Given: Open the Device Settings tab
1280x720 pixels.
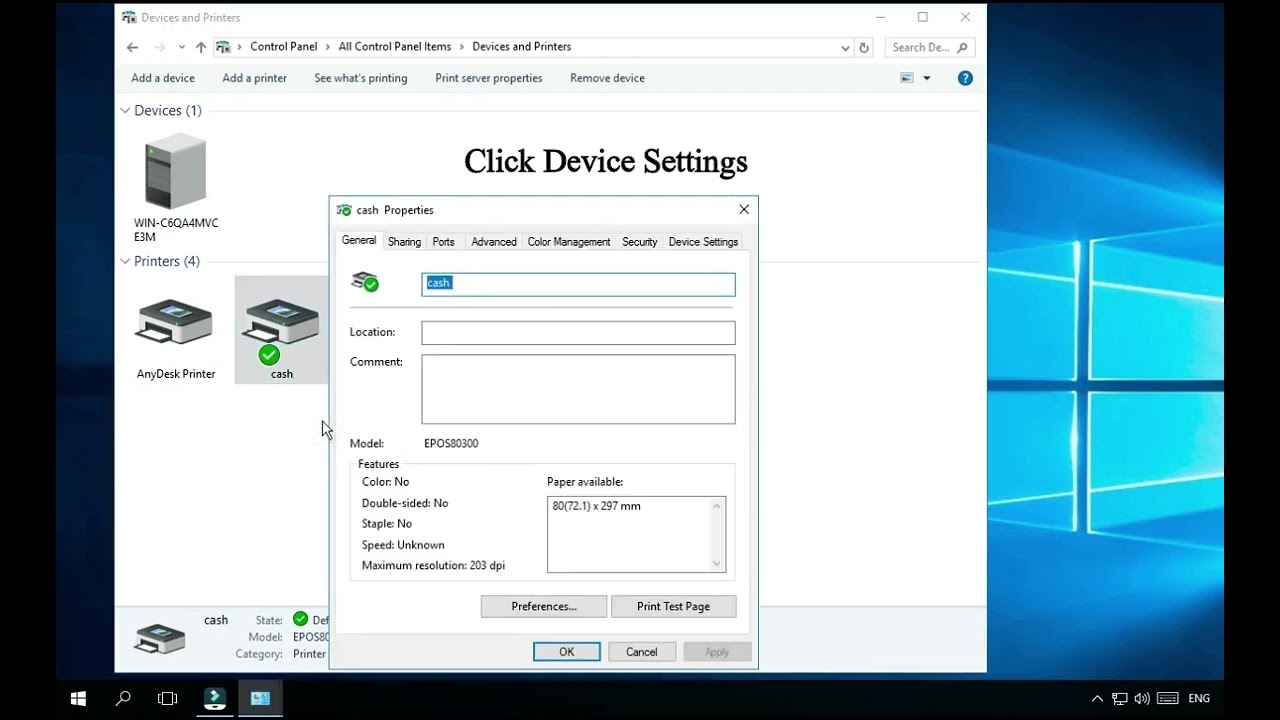Looking at the screenshot, I should pyautogui.click(x=703, y=242).
